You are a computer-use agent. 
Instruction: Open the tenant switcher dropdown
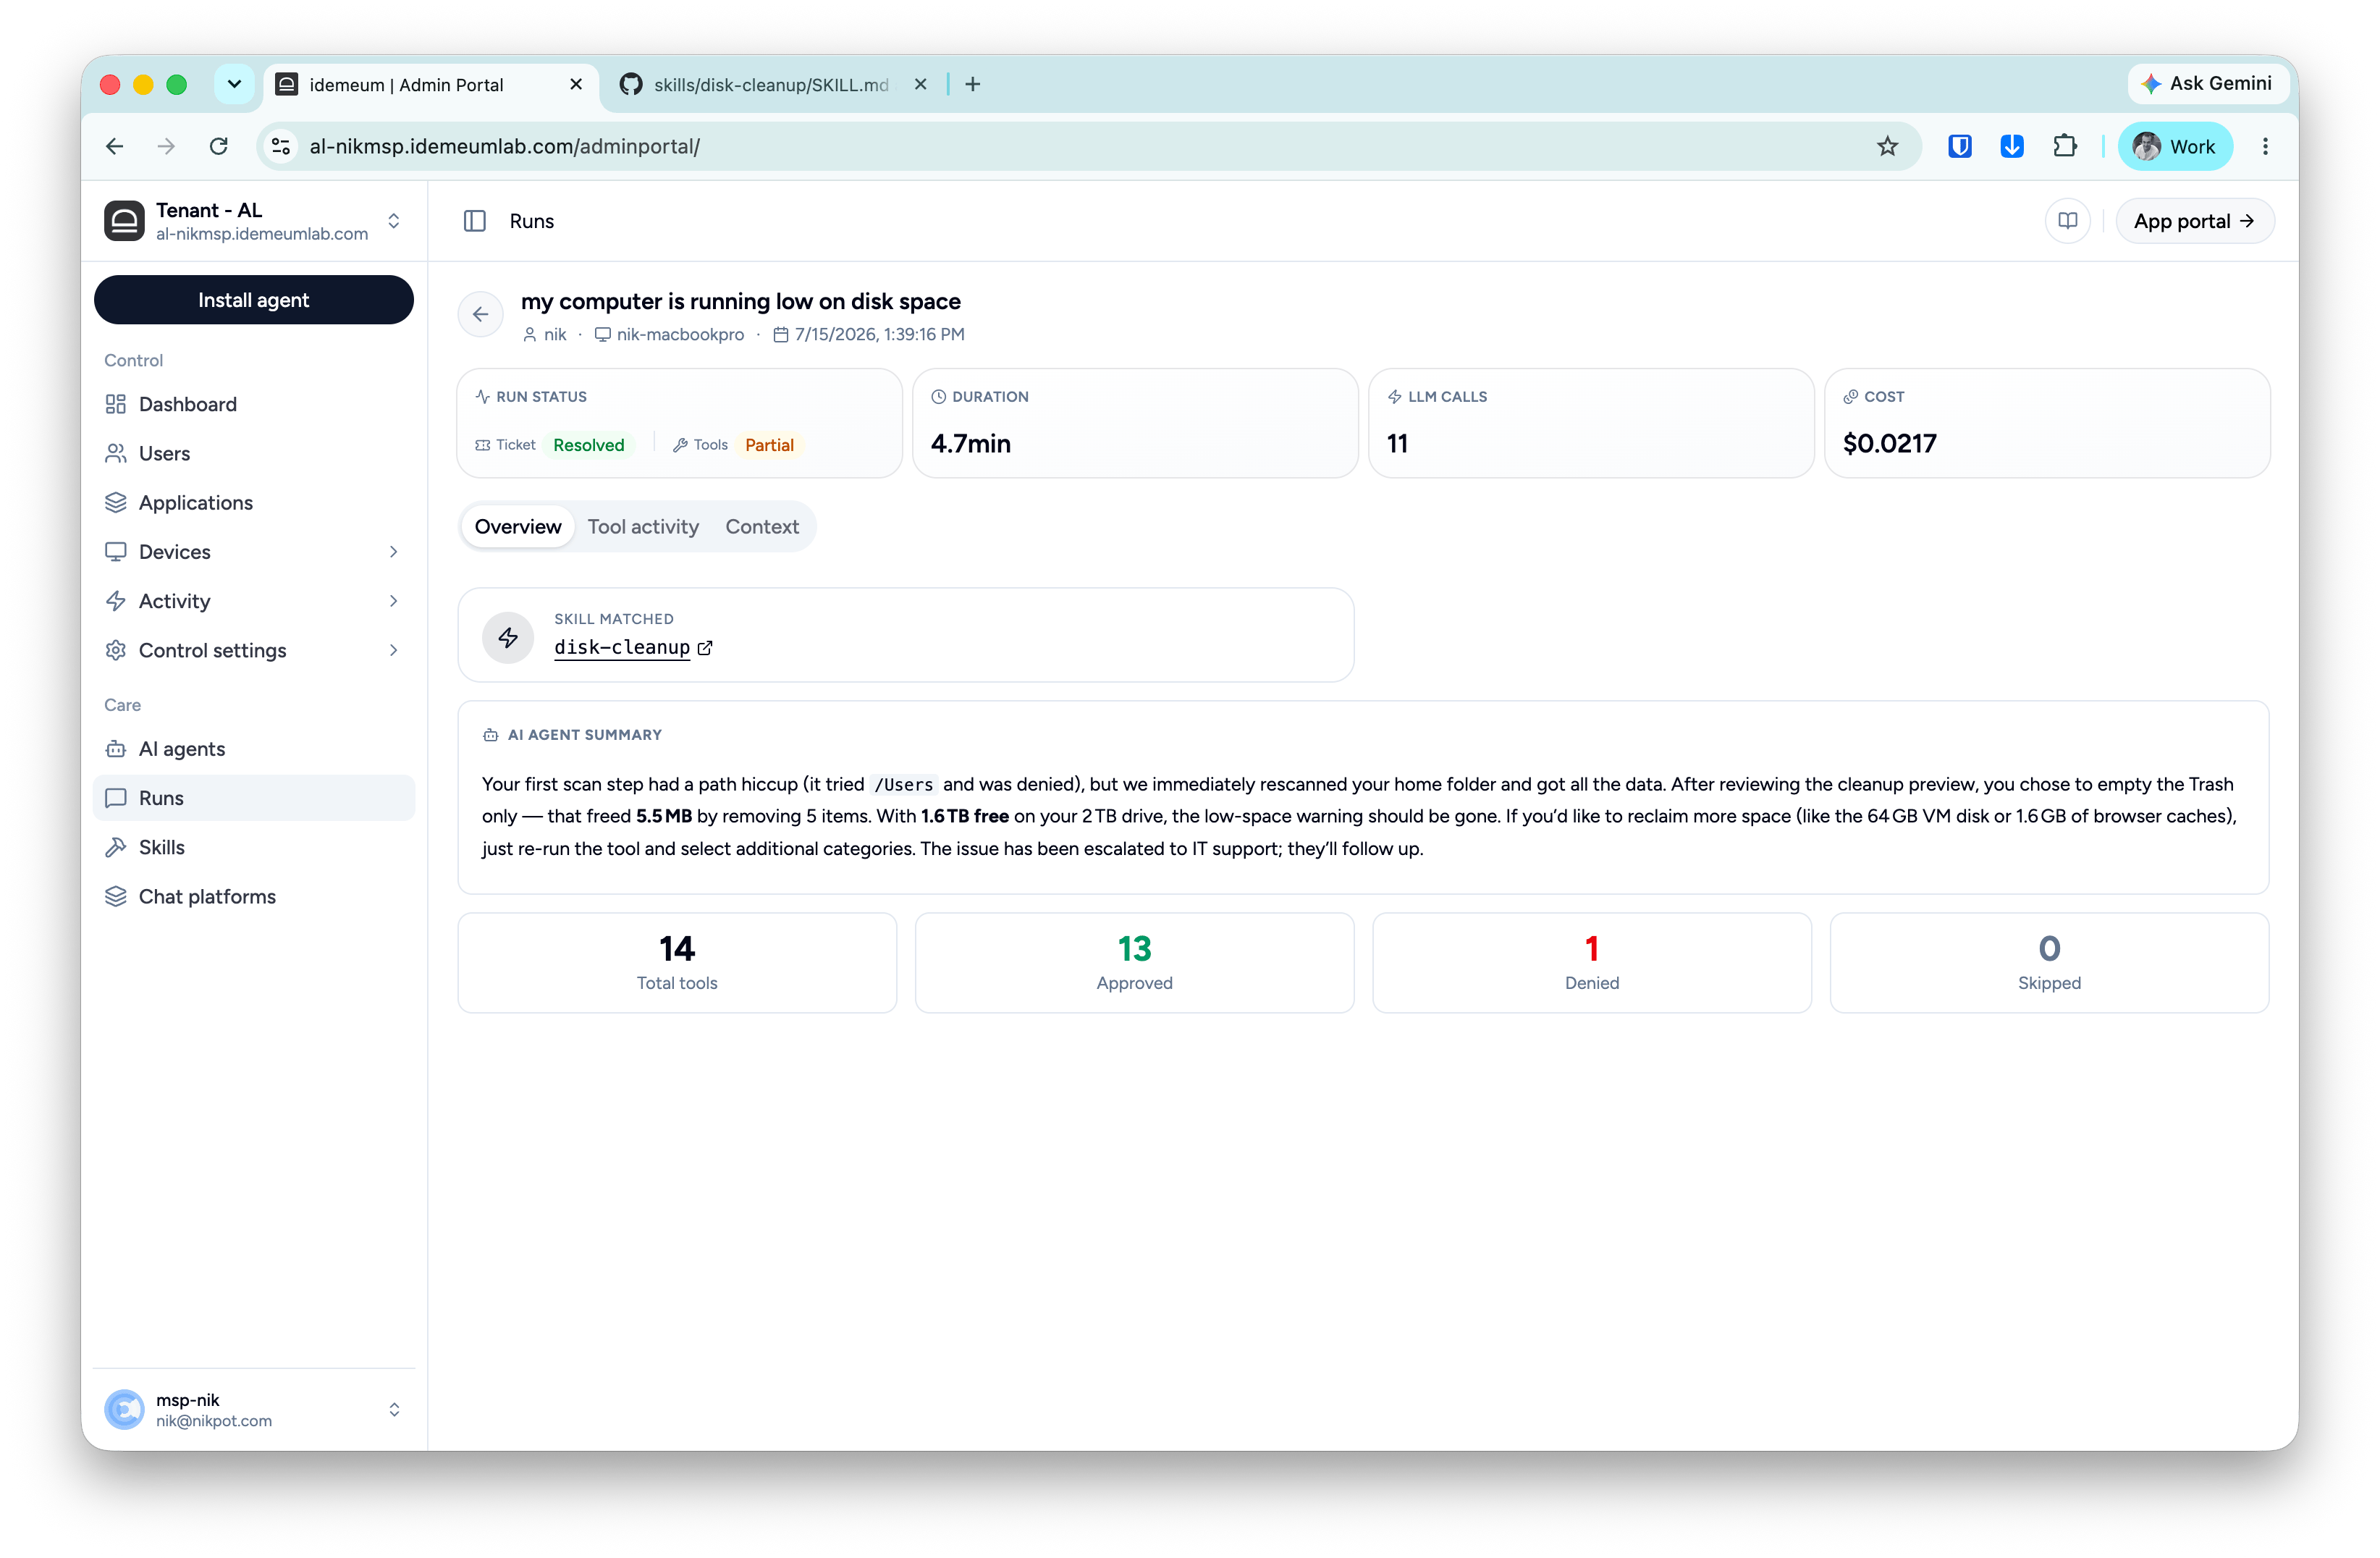point(394,221)
